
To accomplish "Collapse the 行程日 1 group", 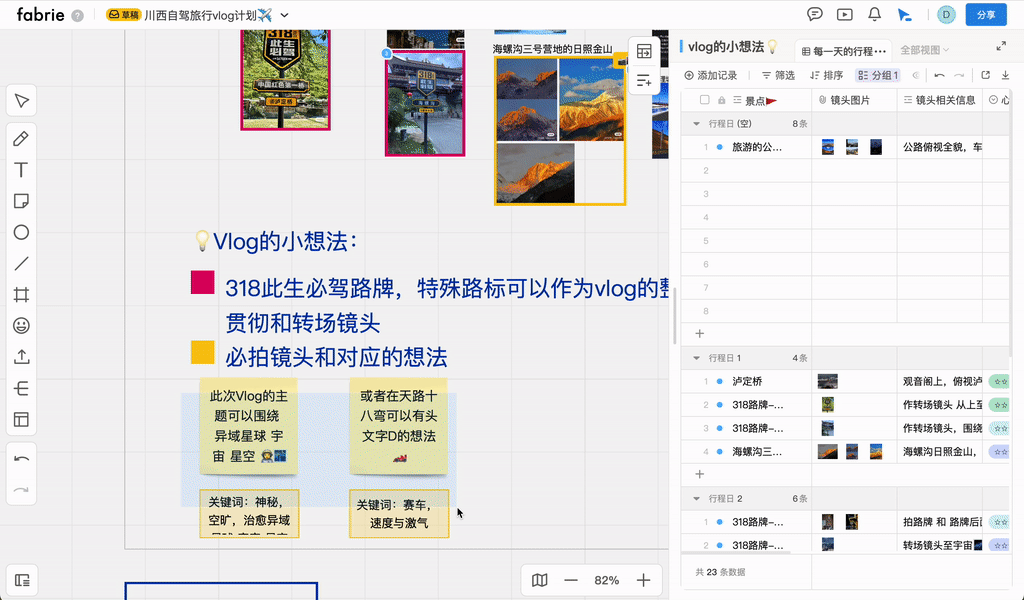I will pyautogui.click(x=696, y=358).
